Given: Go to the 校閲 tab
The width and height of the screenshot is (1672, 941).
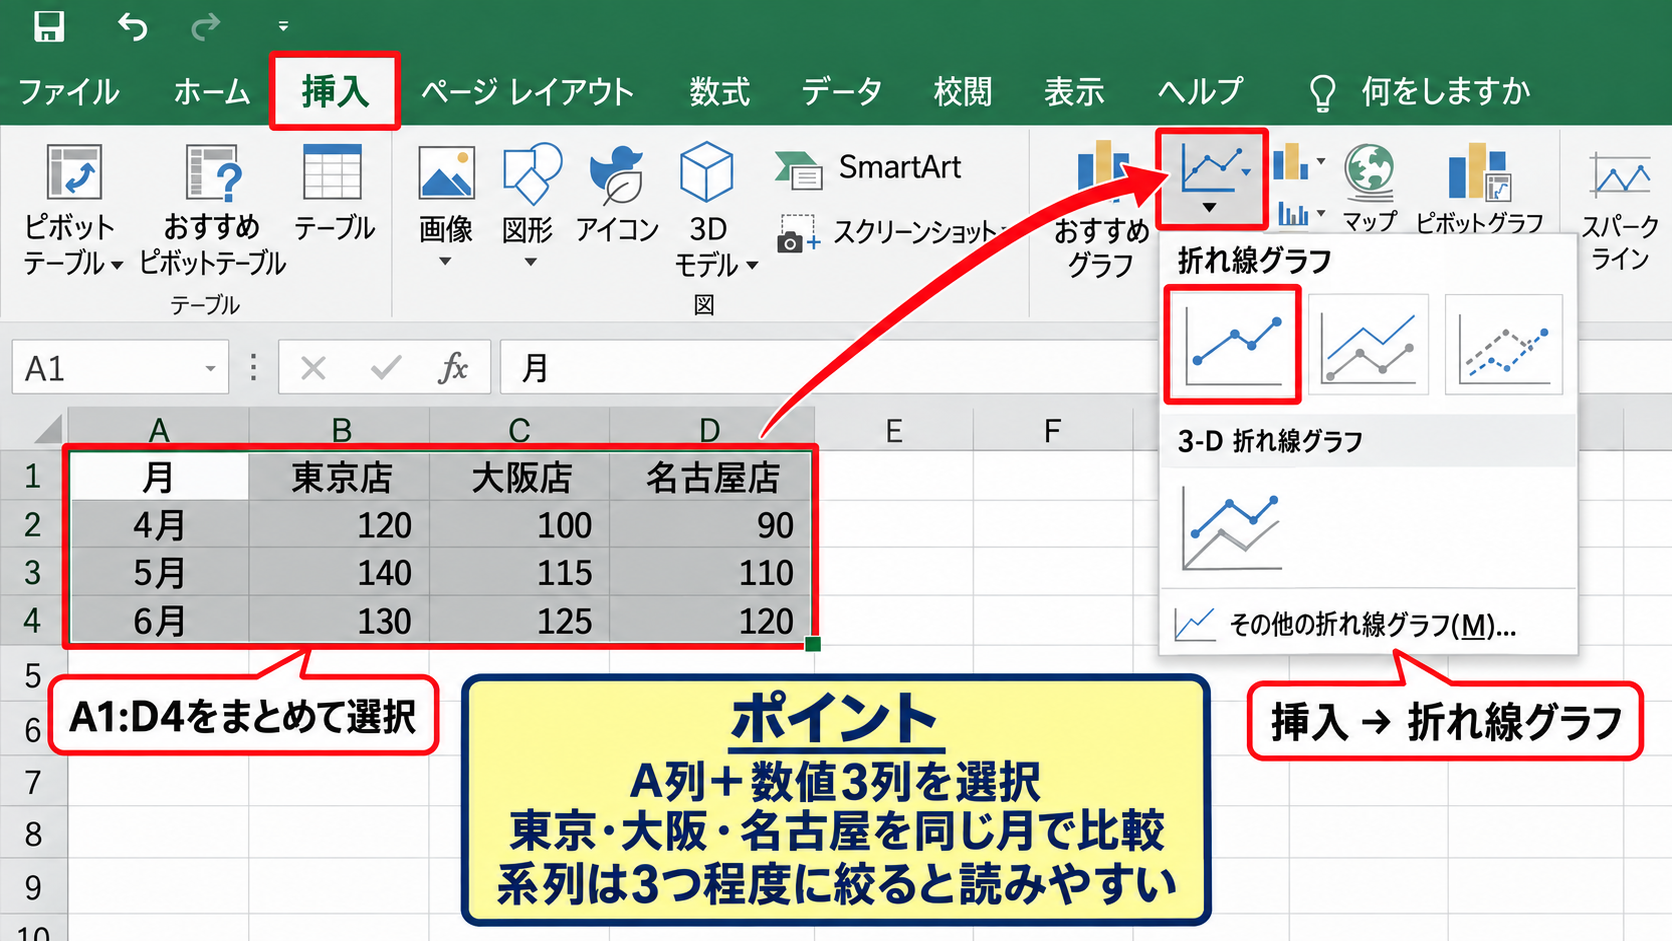Looking at the screenshot, I should (962, 92).
